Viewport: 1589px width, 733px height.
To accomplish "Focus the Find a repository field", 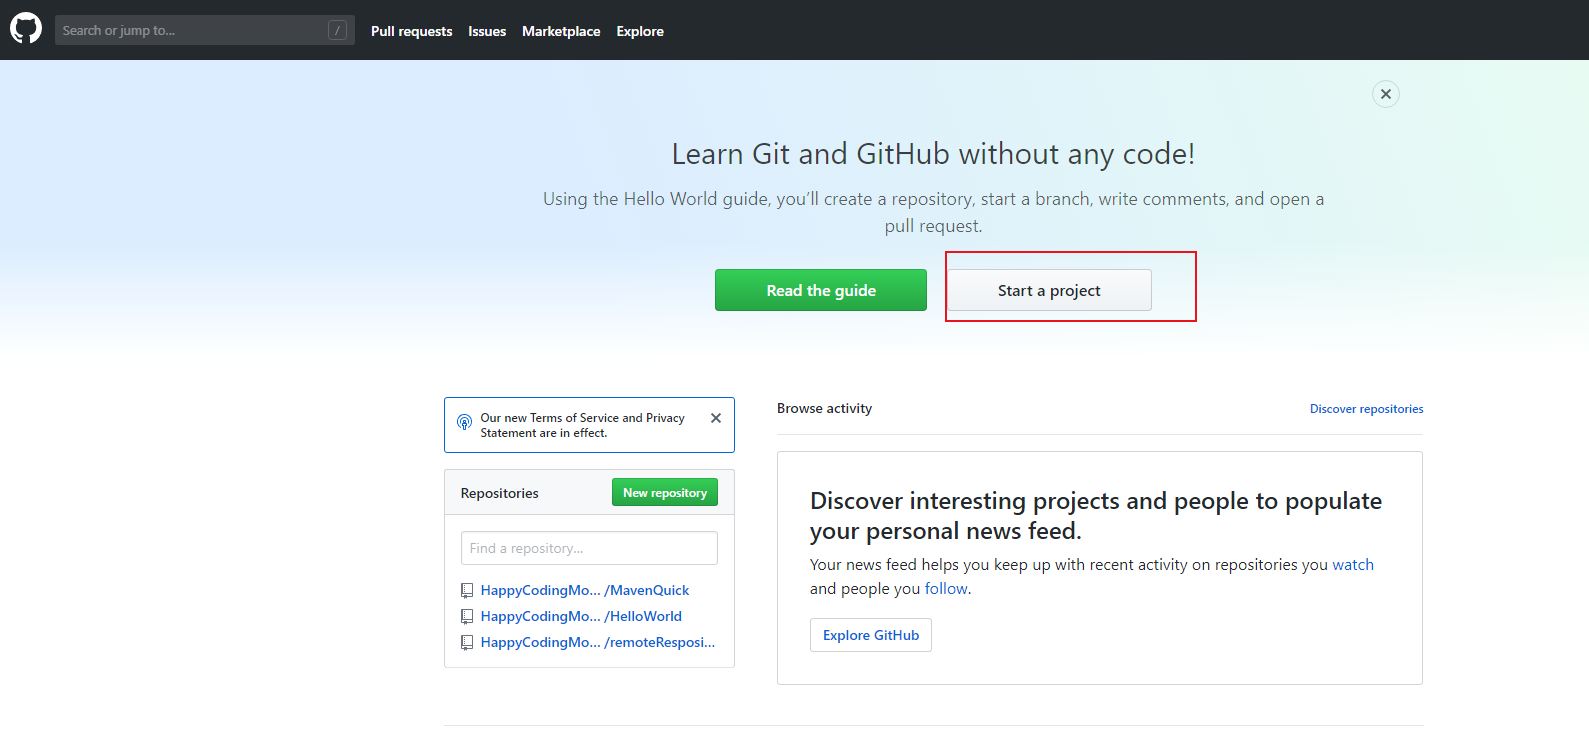I will coord(589,548).
